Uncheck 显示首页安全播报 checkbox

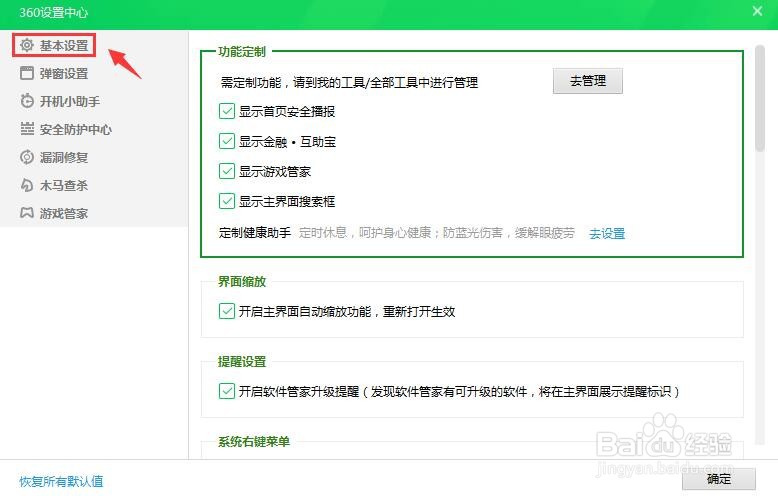pos(227,111)
